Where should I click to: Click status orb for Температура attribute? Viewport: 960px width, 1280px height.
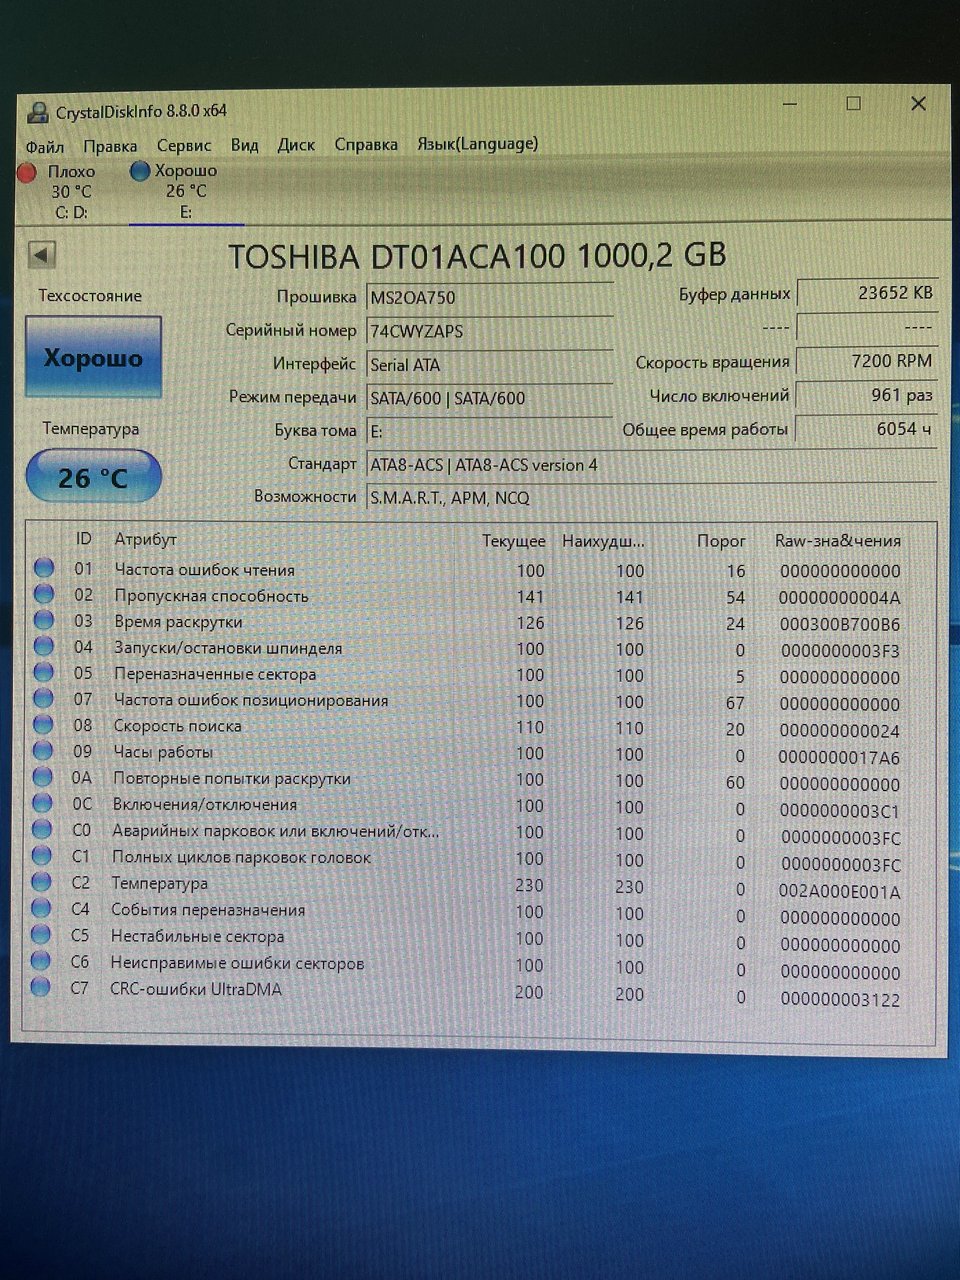[41, 882]
